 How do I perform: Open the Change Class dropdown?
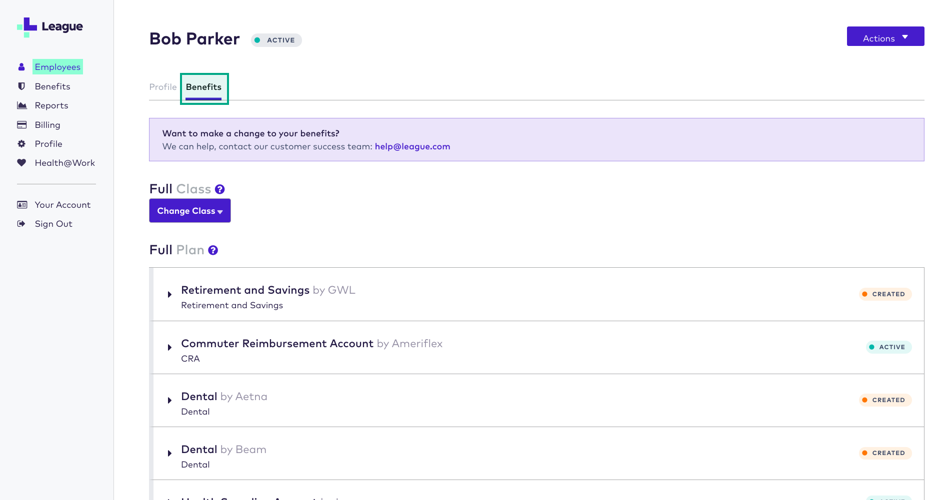tap(190, 211)
